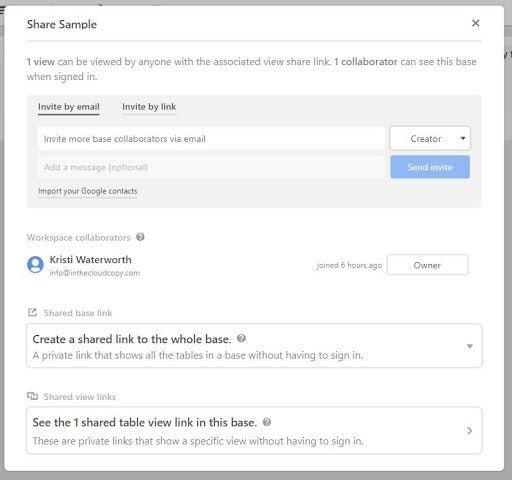512x480 pixels.
Task: Close the Share Sample dialog
Action: tap(475, 23)
